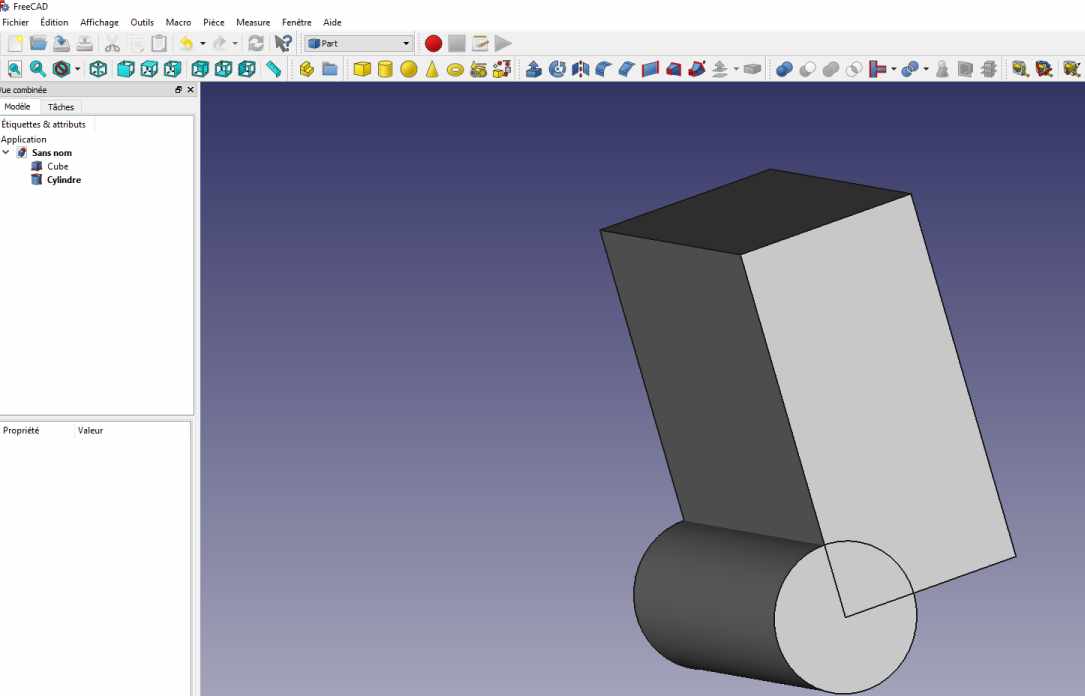1085x696 pixels.
Task: Open the Fichier menu
Action: coord(15,22)
